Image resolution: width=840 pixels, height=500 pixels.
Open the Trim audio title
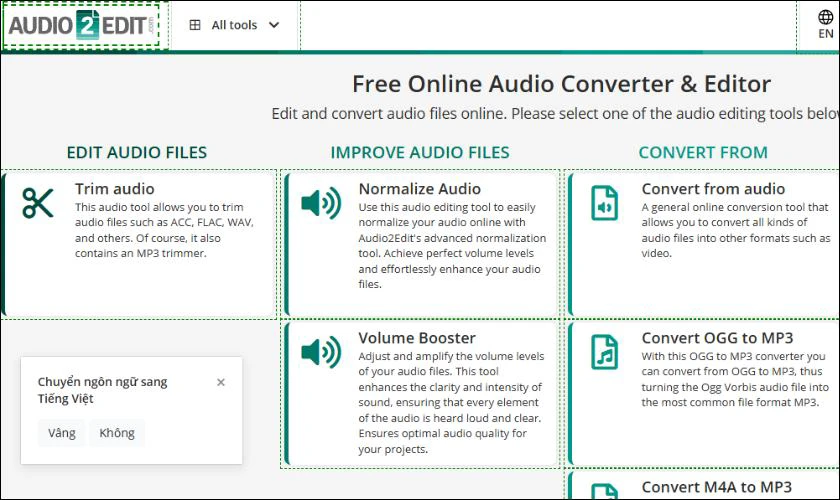[x=115, y=189]
